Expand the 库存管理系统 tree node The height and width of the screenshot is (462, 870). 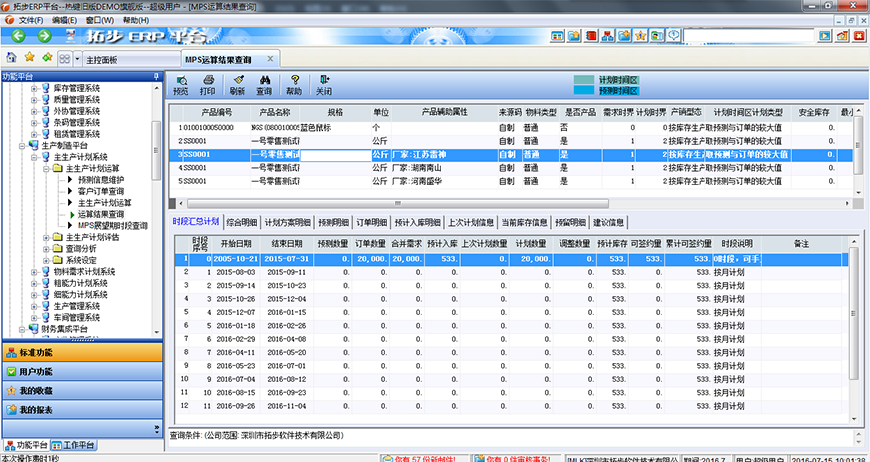[33, 89]
